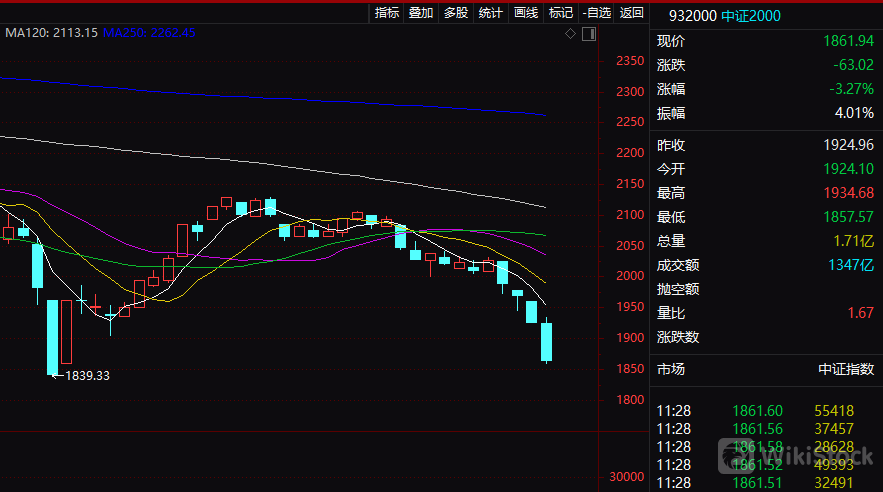Click the 标记 mark button

560,13
